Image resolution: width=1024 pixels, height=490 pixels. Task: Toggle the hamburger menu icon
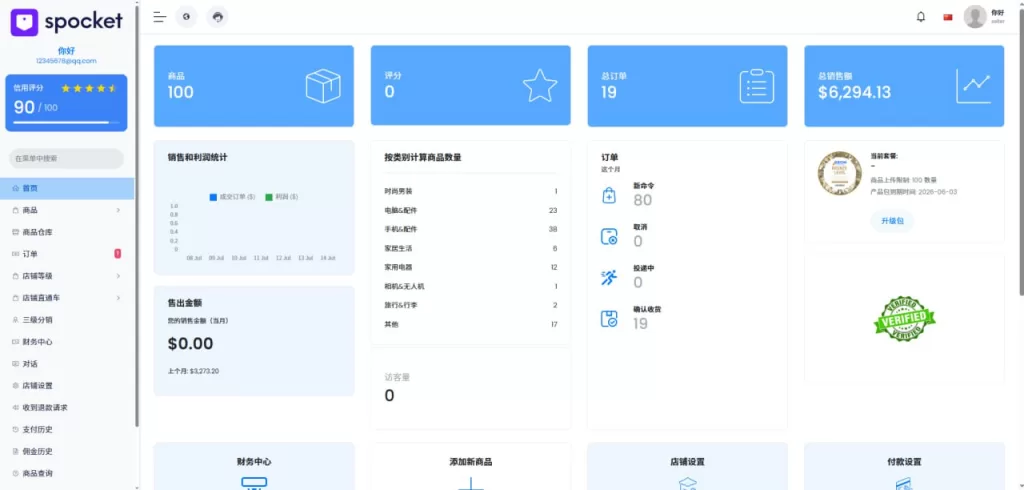[160, 17]
